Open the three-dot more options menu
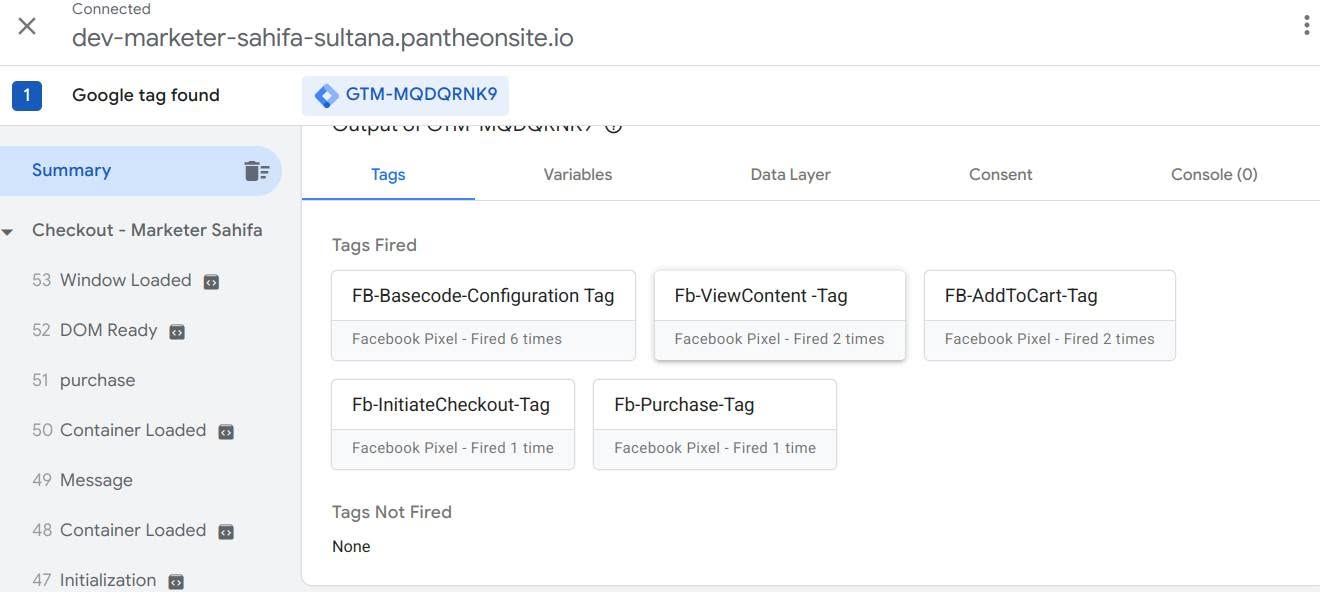This screenshot has width=1320, height=592. [1306, 26]
